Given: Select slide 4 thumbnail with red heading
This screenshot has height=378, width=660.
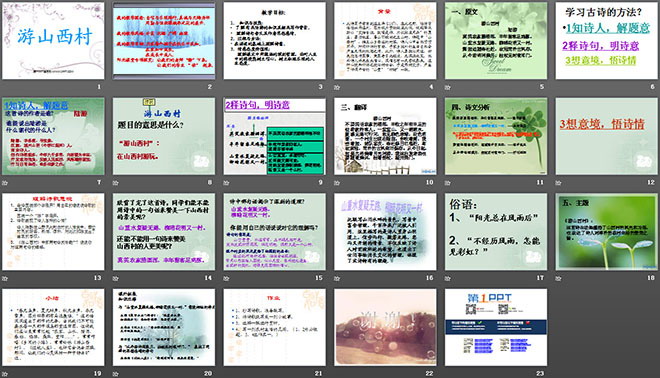Looking at the screenshot, I should 385,41.
